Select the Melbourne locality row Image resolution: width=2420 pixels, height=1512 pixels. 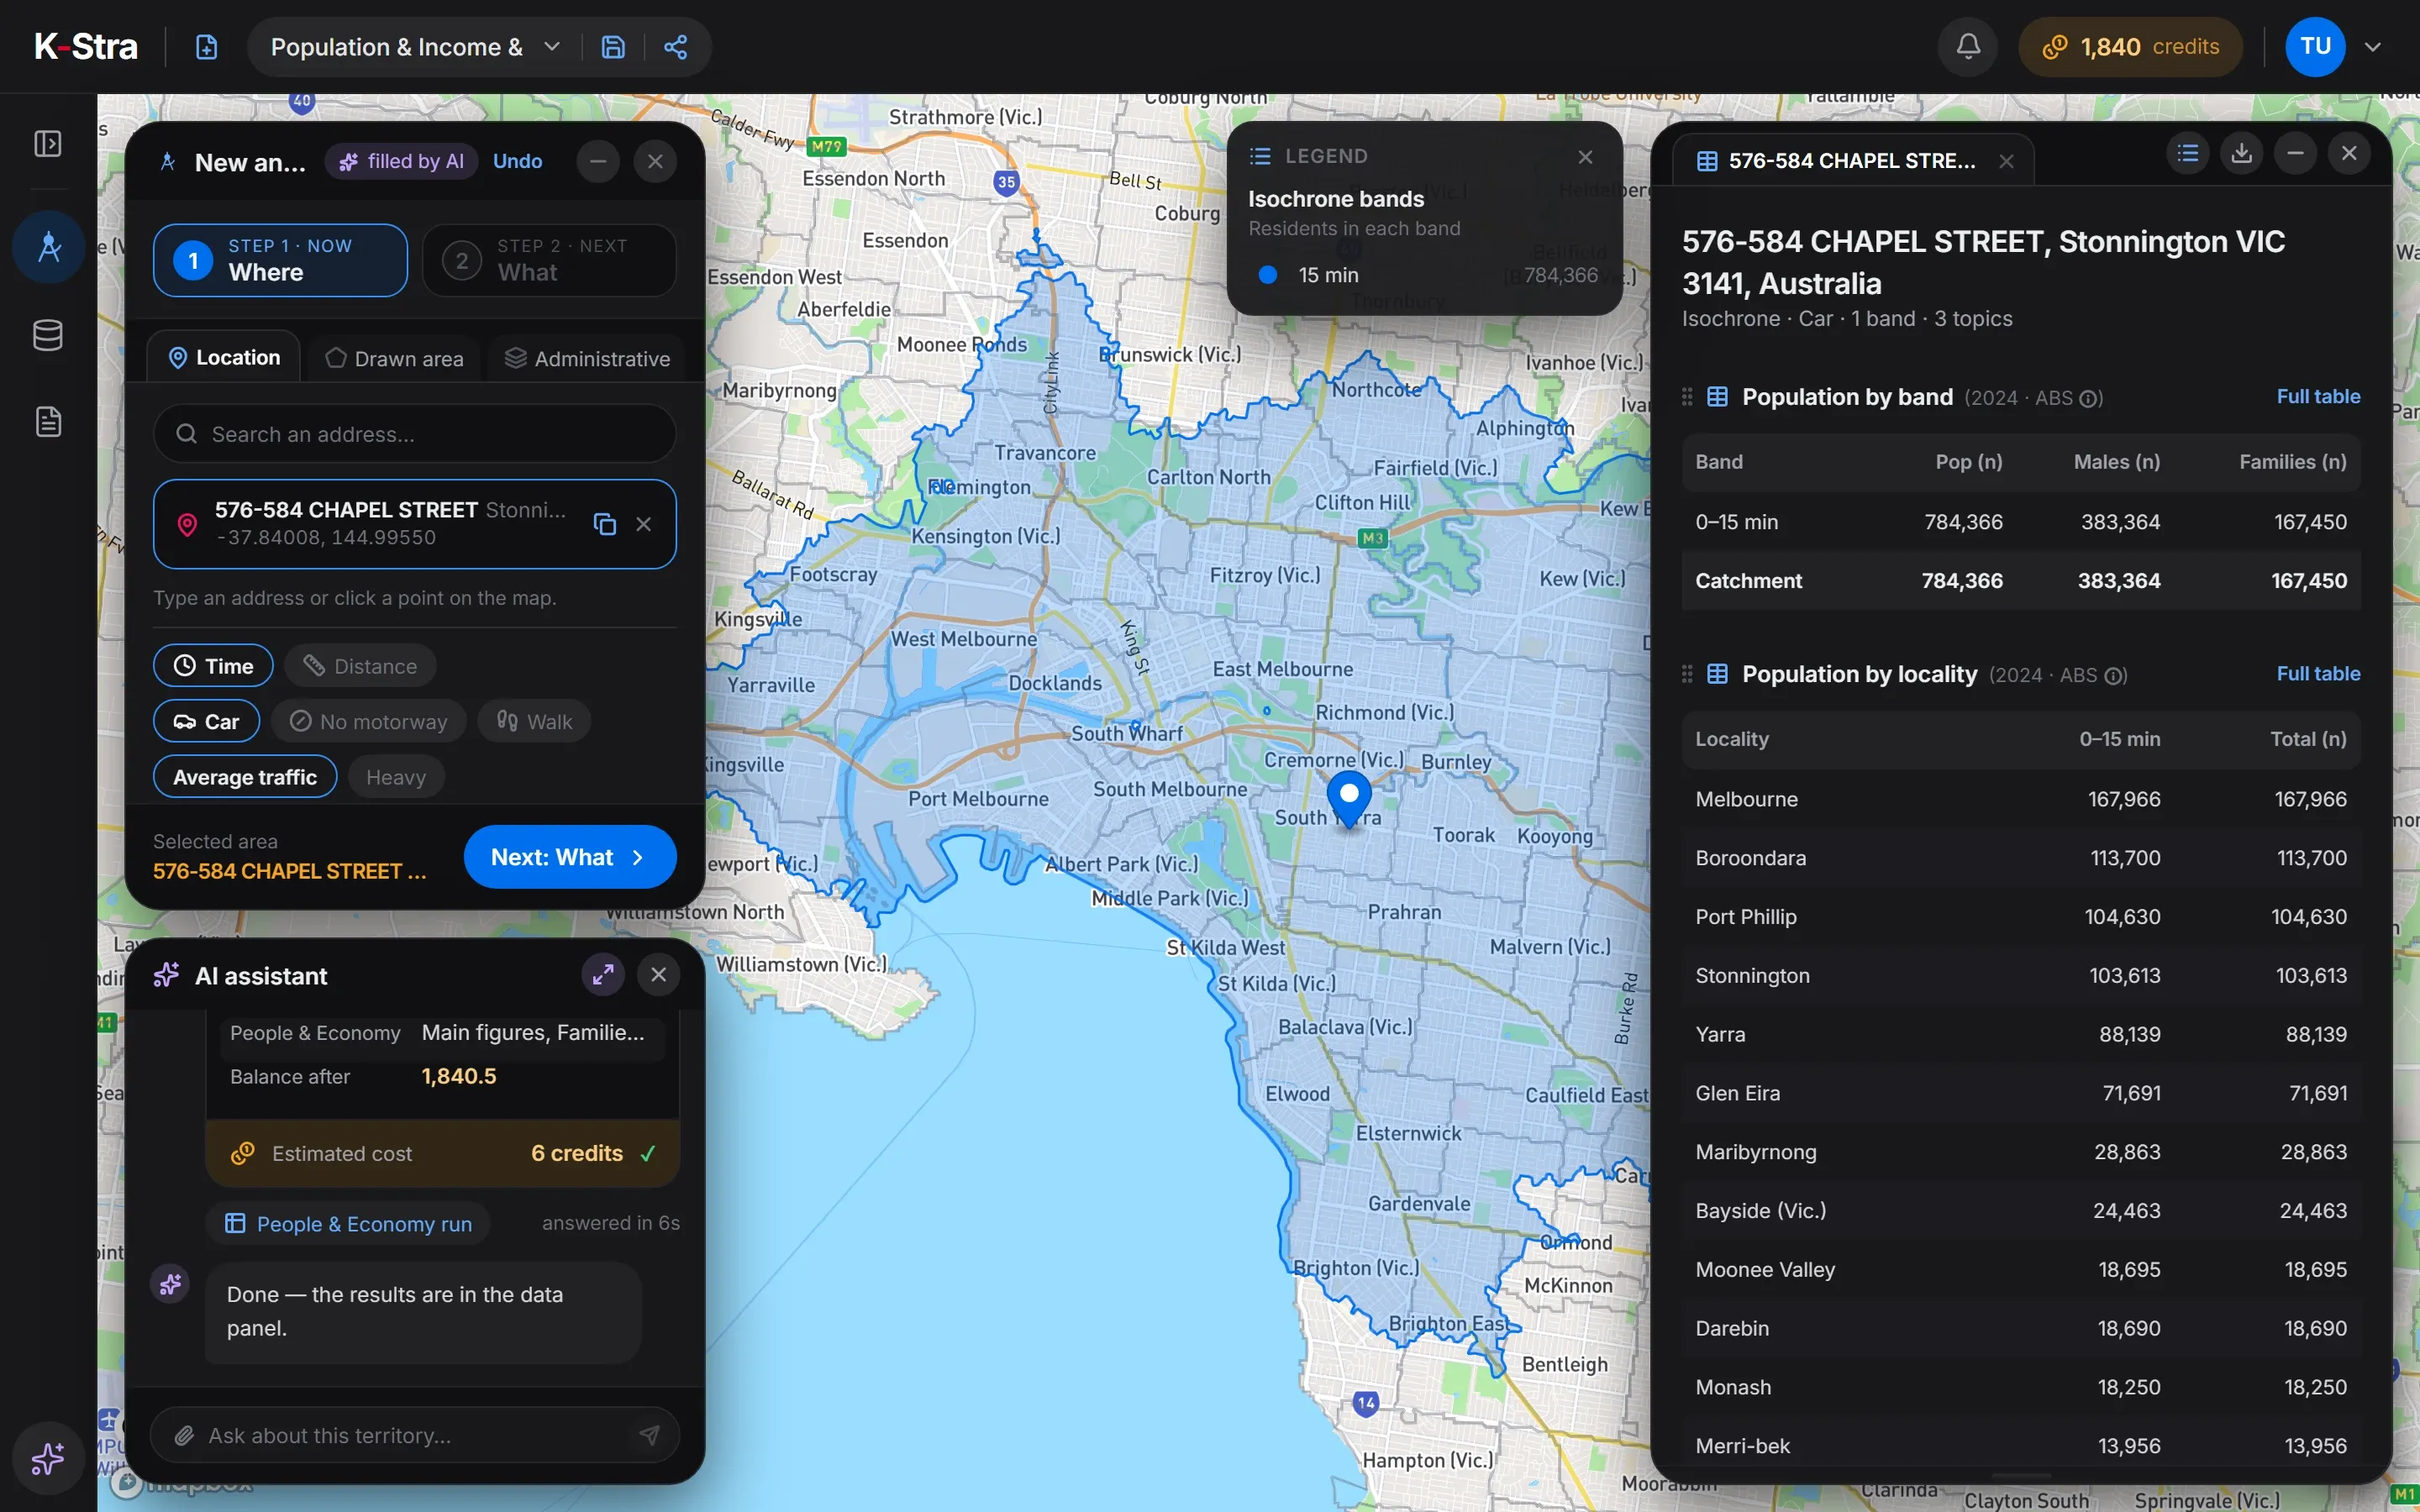(x=2020, y=799)
